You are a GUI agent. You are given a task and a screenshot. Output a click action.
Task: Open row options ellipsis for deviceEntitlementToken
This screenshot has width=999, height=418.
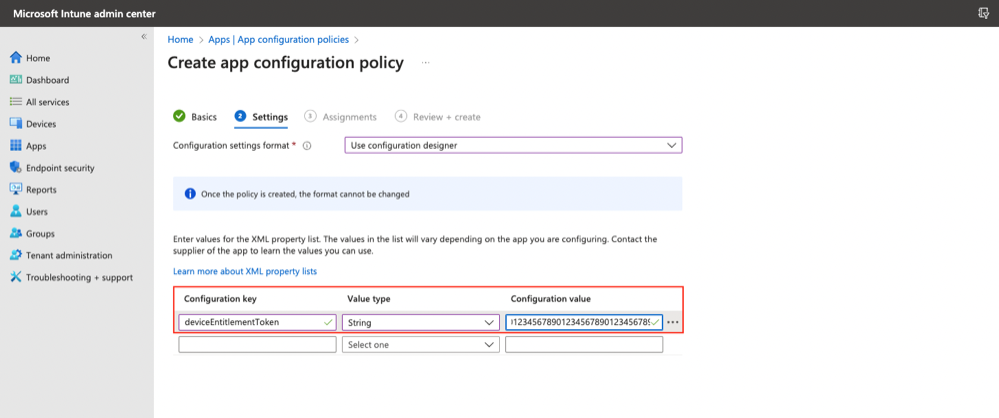point(673,322)
